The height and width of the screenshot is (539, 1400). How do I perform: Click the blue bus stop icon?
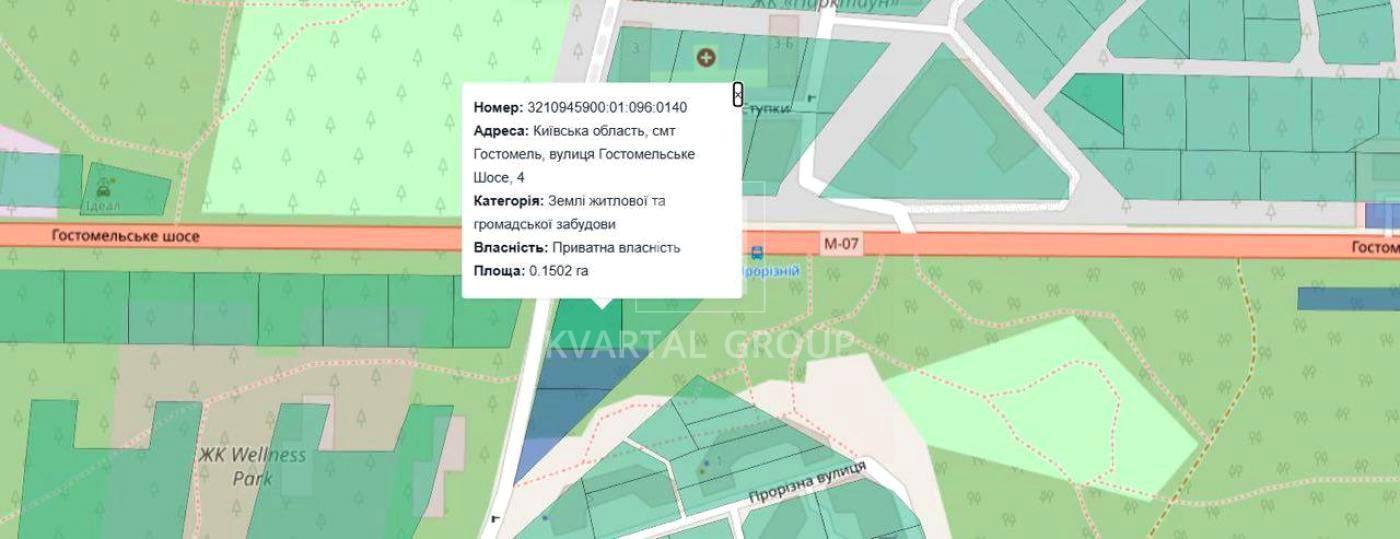point(757,253)
